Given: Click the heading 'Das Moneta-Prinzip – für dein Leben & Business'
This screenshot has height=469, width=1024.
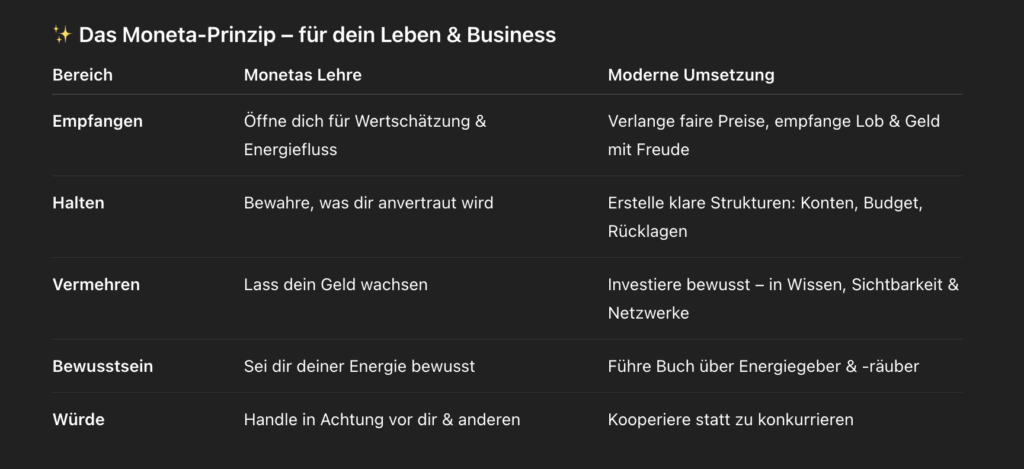Looking at the screenshot, I should point(317,36).
